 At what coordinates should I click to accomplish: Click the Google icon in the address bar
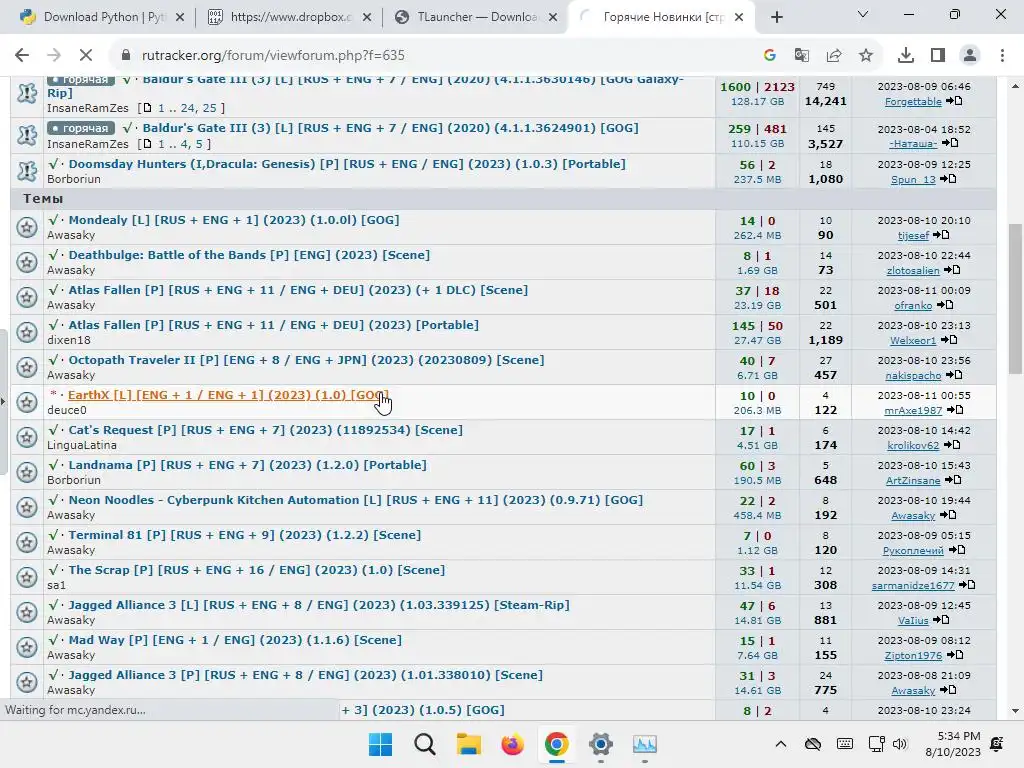point(770,56)
